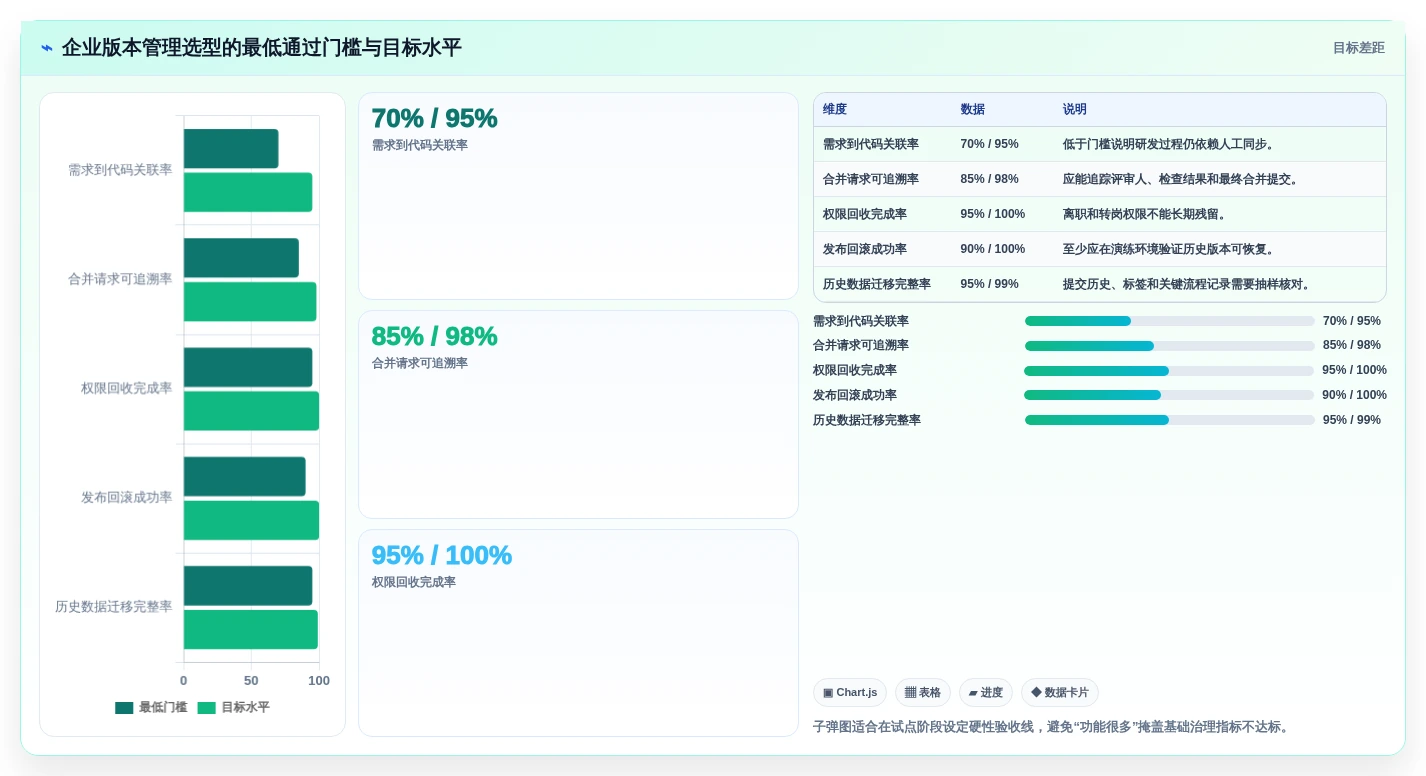Click chart axis label 历史数据迁移完整率
The width and height of the screenshot is (1426, 776).
click(114, 606)
